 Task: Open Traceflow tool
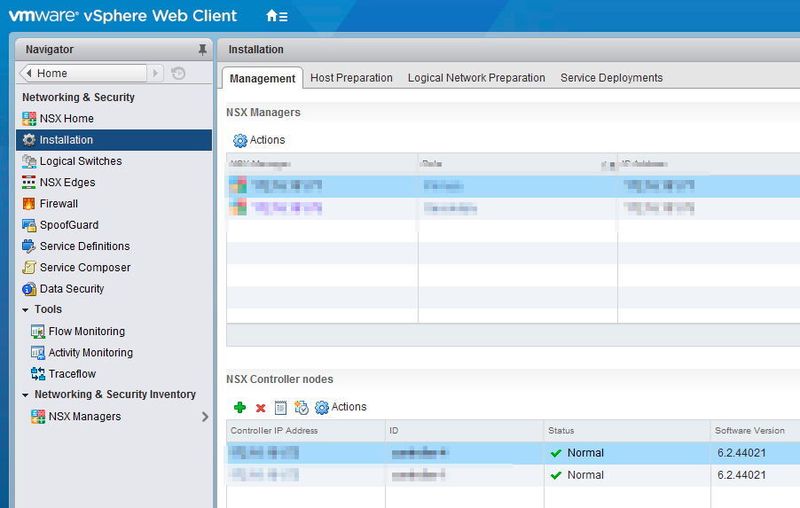[72, 374]
